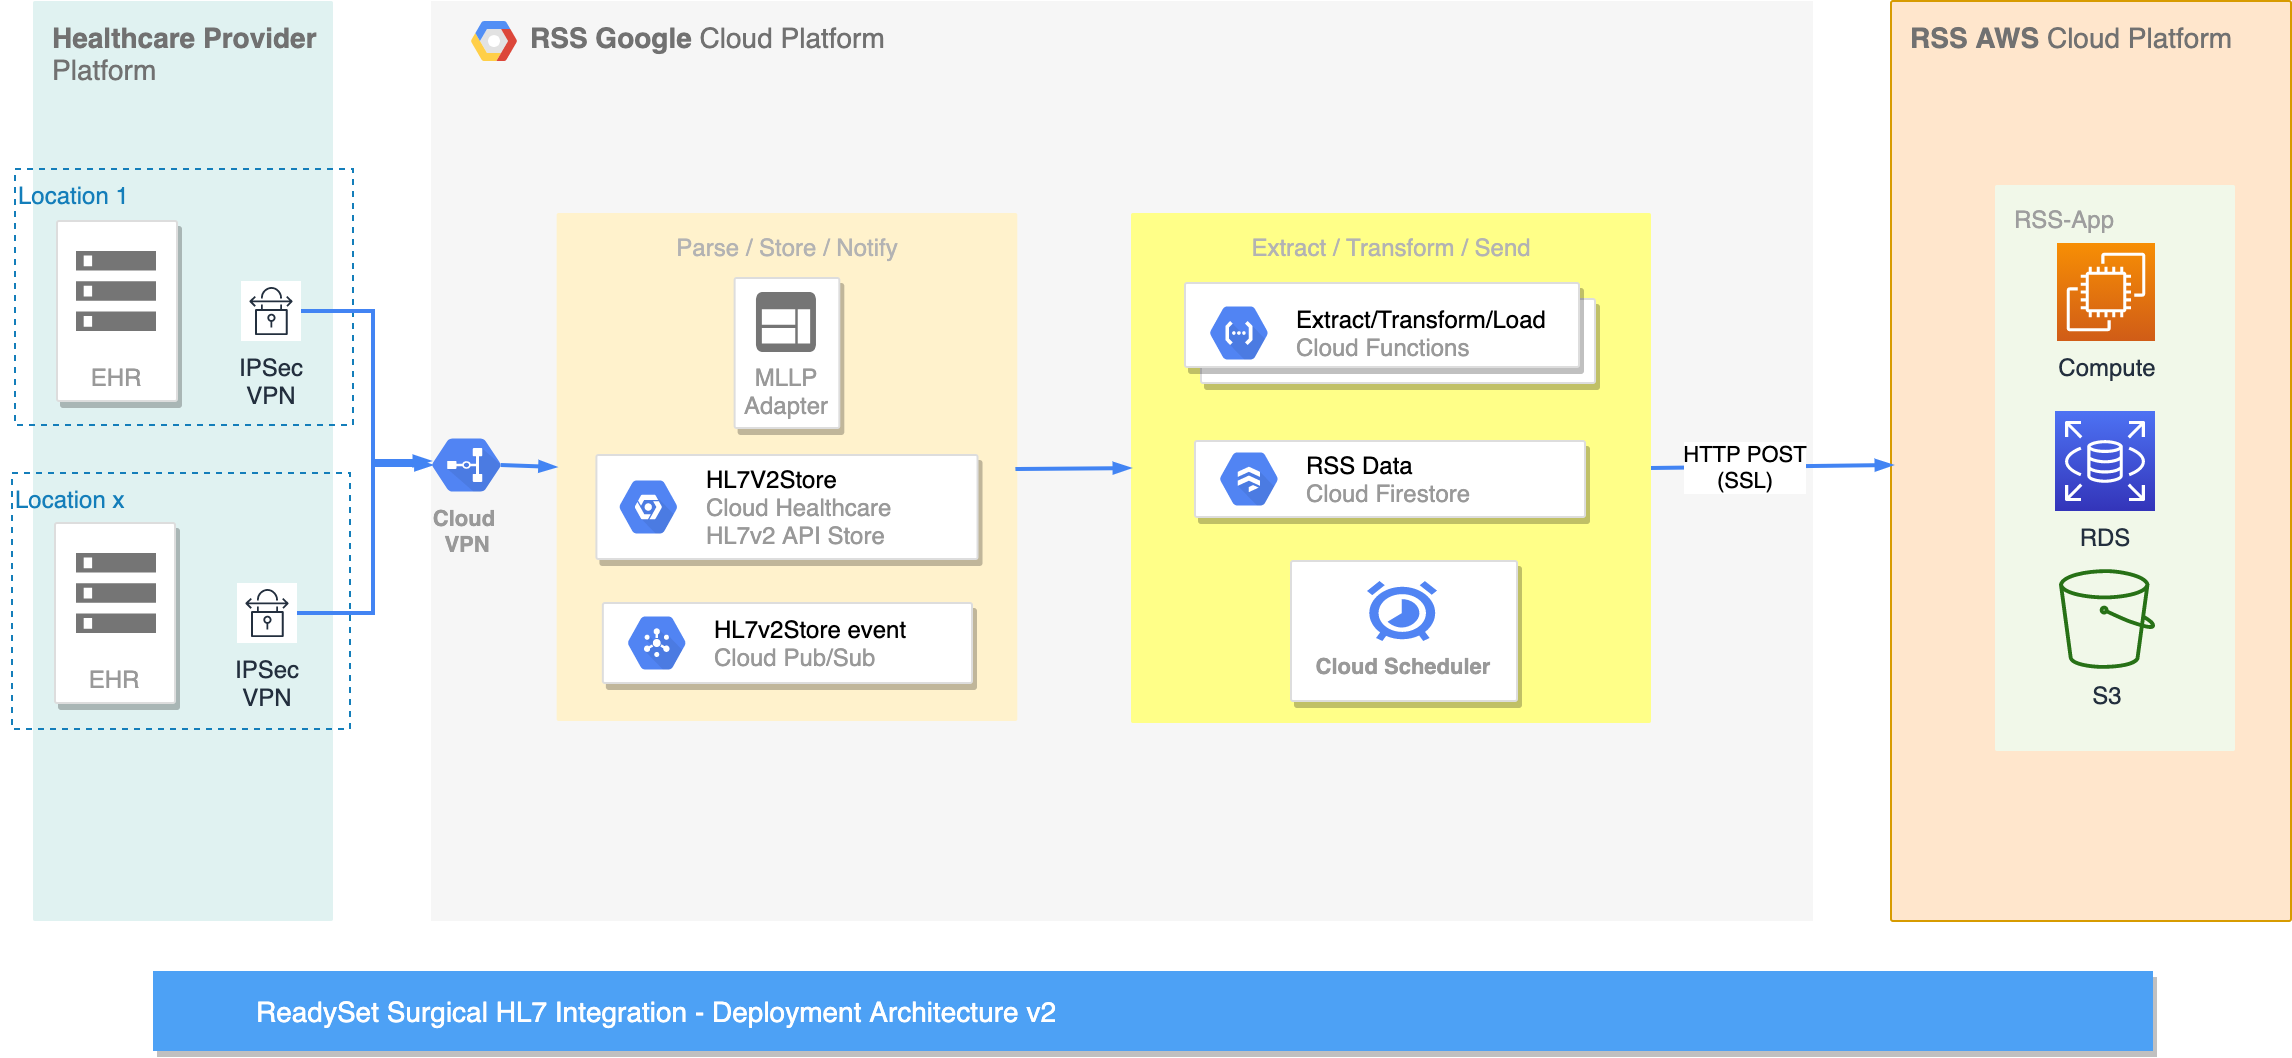This screenshot has width=2292, height=1058.
Task: Click the 'RSS AWS Cloud Platform' heading
Action: click(x=2070, y=39)
